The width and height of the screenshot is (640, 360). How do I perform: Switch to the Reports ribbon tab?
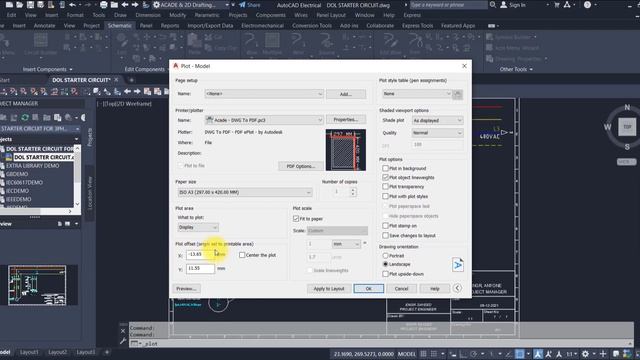point(170,25)
